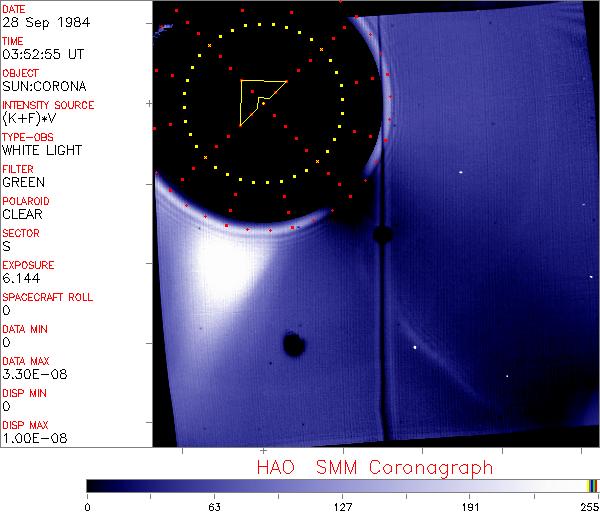This screenshot has width=600, height=512.
Task: Click the 63 tick label under the colorbar
Action: tap(214, 505)
